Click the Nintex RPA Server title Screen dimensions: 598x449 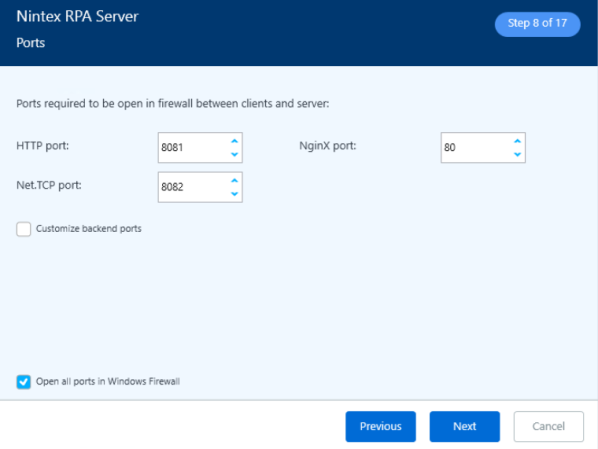click(x=77, y=16)
